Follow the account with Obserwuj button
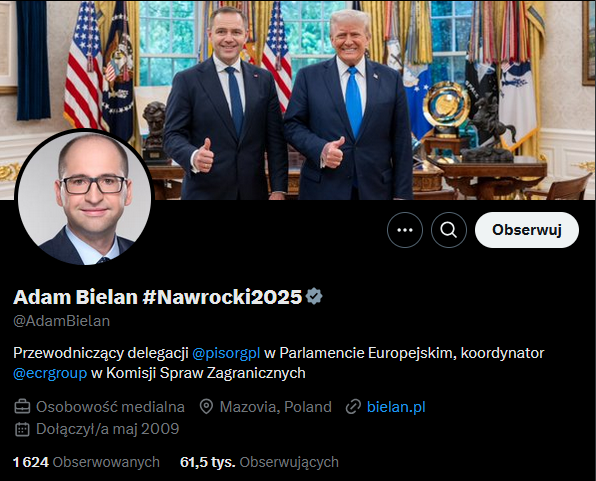 click(x=527, y=230)
